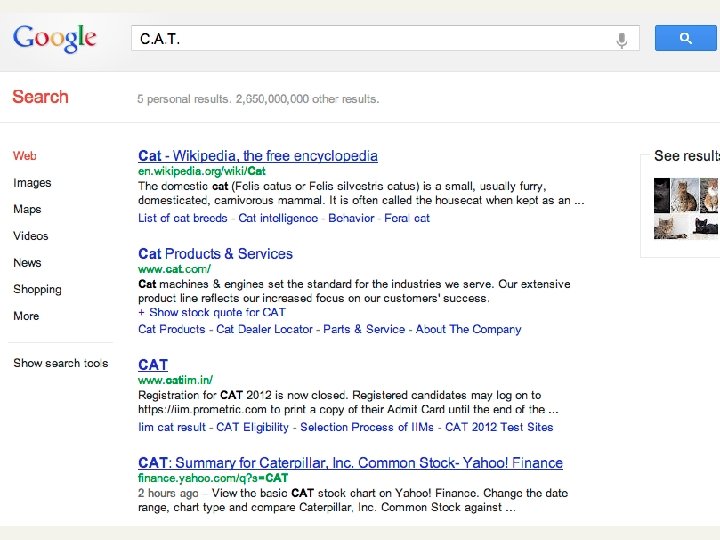Focus the search box containing C.A.T.
The image size is (720, 540).
click(385, 38)
